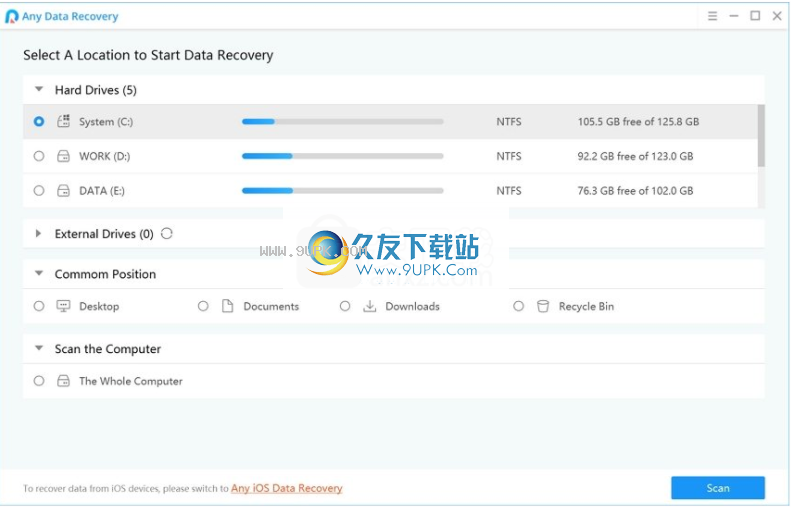This screenshot has height=507, width=792.
Task: Click NTFS in the System (C:) row
Action: (509, 121)
